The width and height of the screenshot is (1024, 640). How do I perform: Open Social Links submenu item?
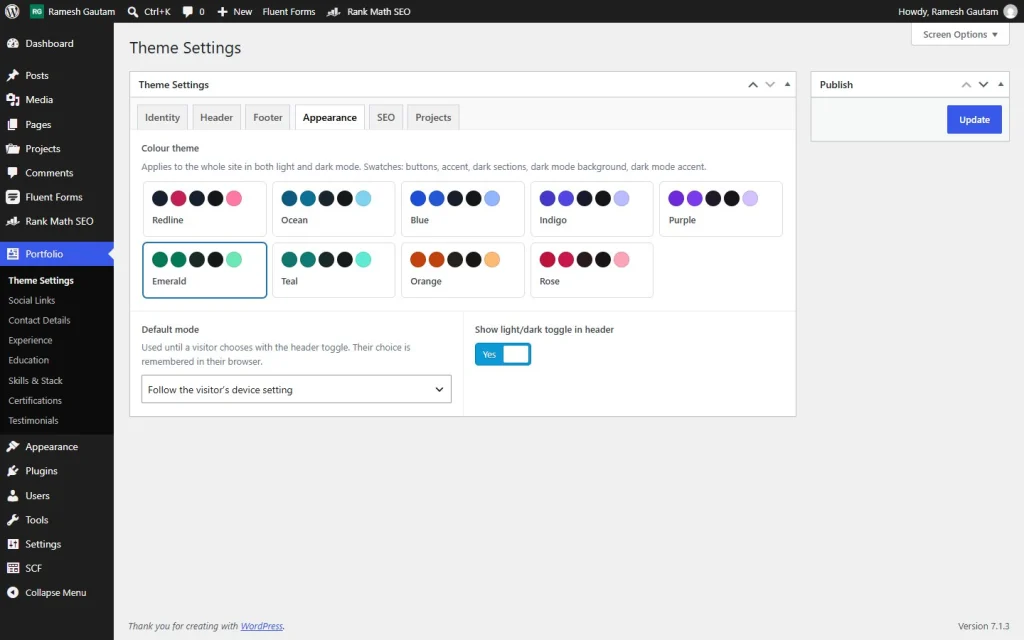[x=31, y=300]
